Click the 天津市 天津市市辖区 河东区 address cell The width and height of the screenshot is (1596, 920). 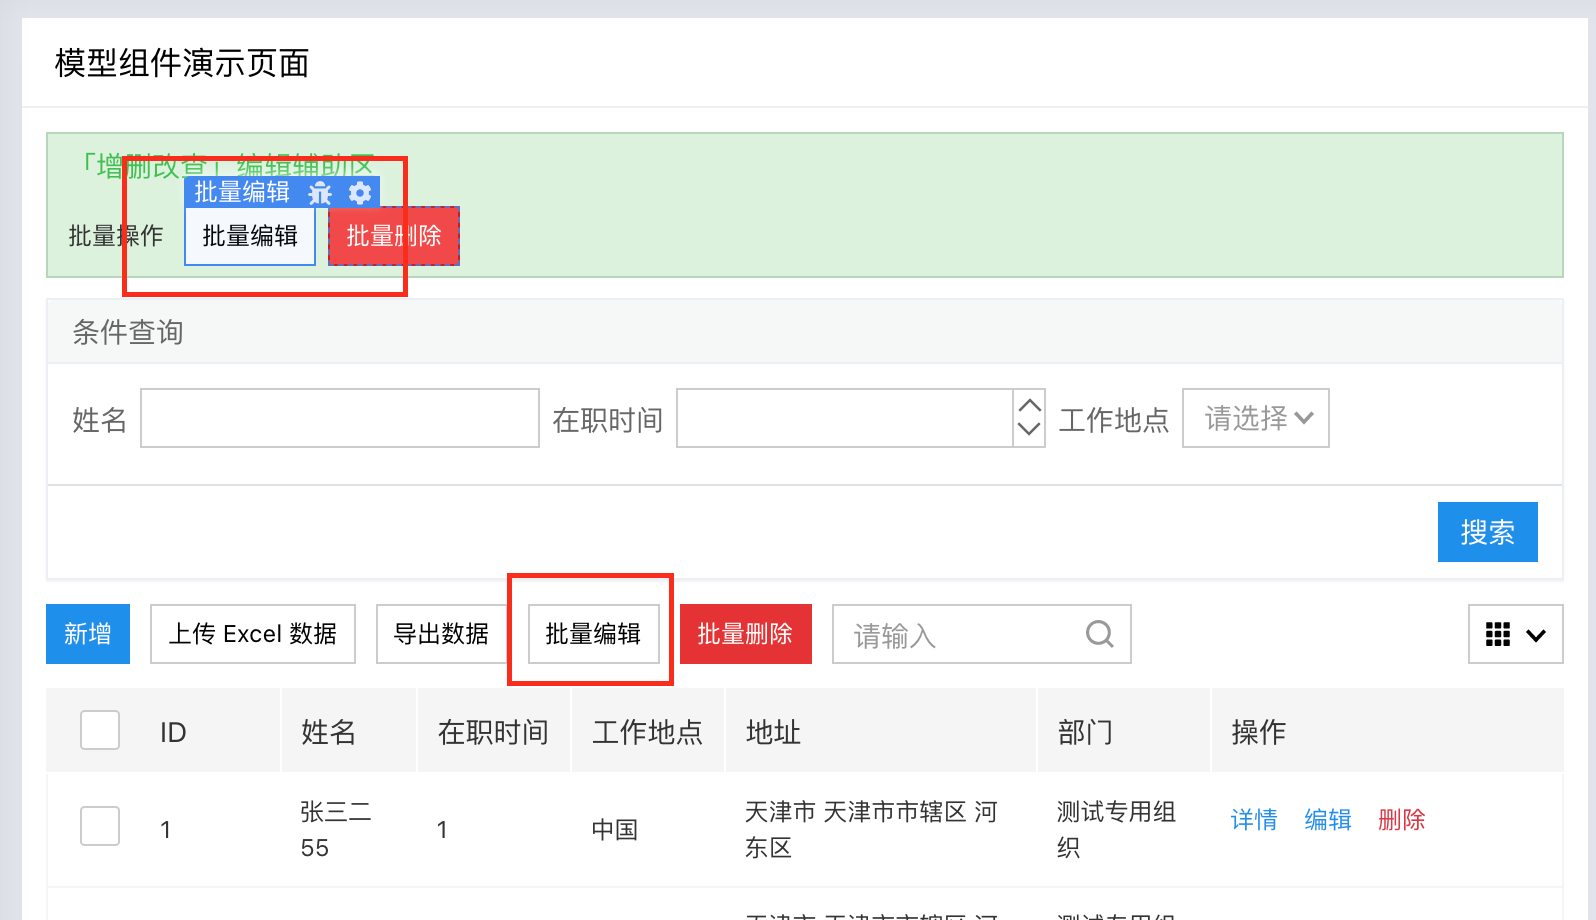871,830
